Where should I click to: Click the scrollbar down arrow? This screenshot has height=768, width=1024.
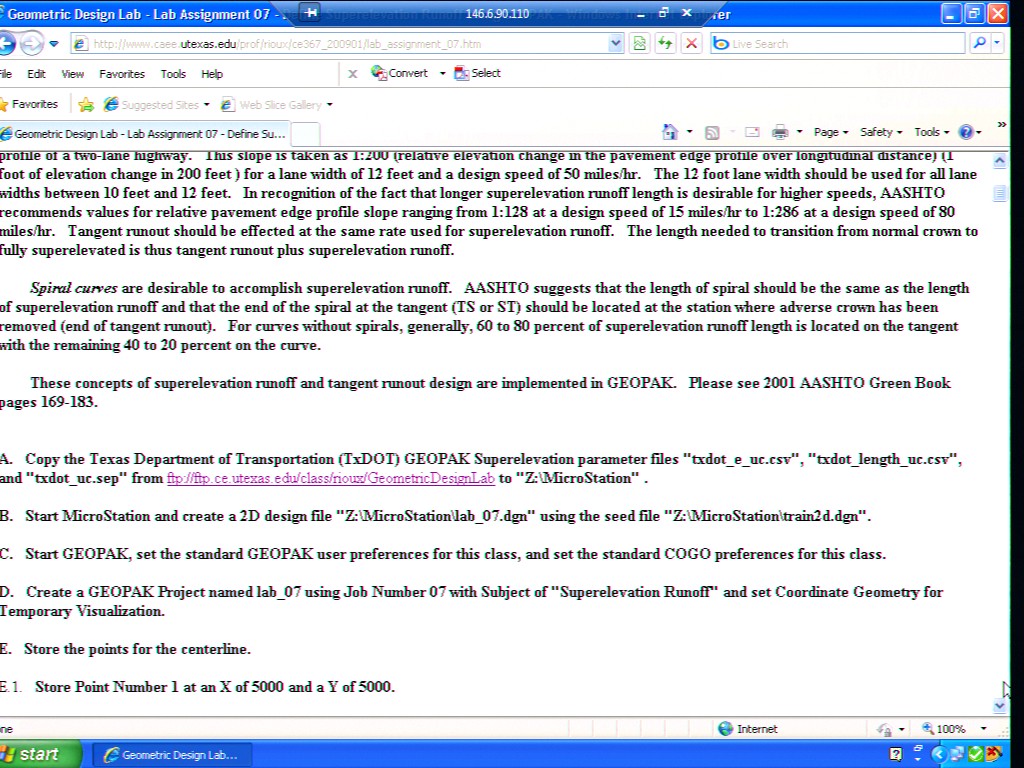(1000, 705)
